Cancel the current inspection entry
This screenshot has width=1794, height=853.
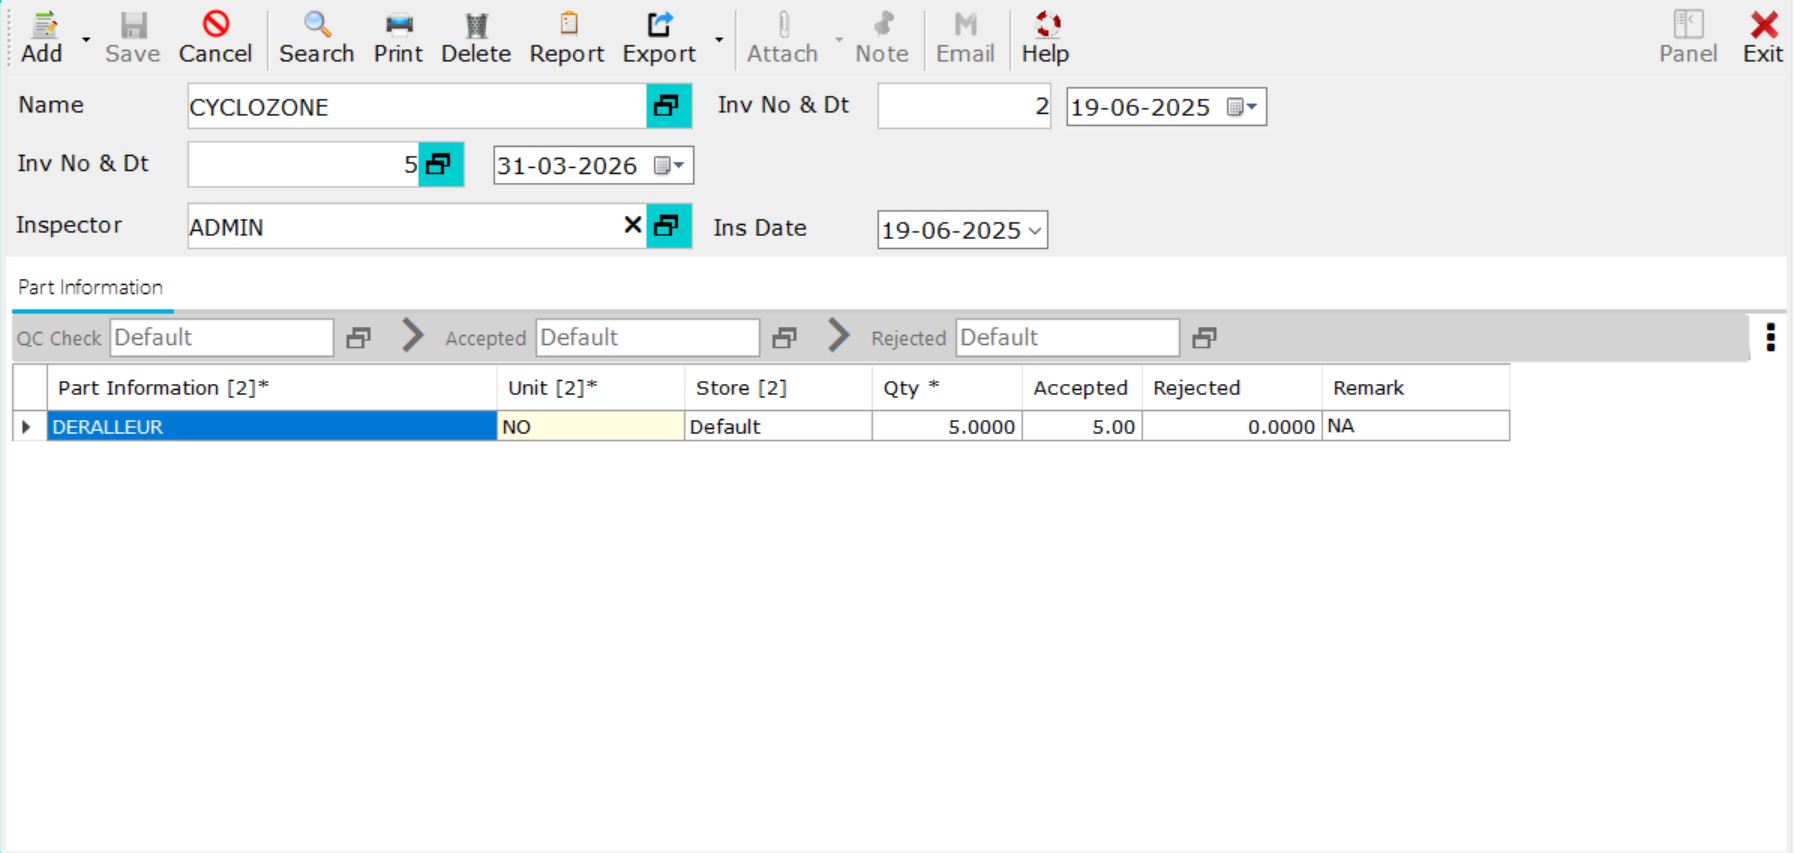(x=215, y=38)
